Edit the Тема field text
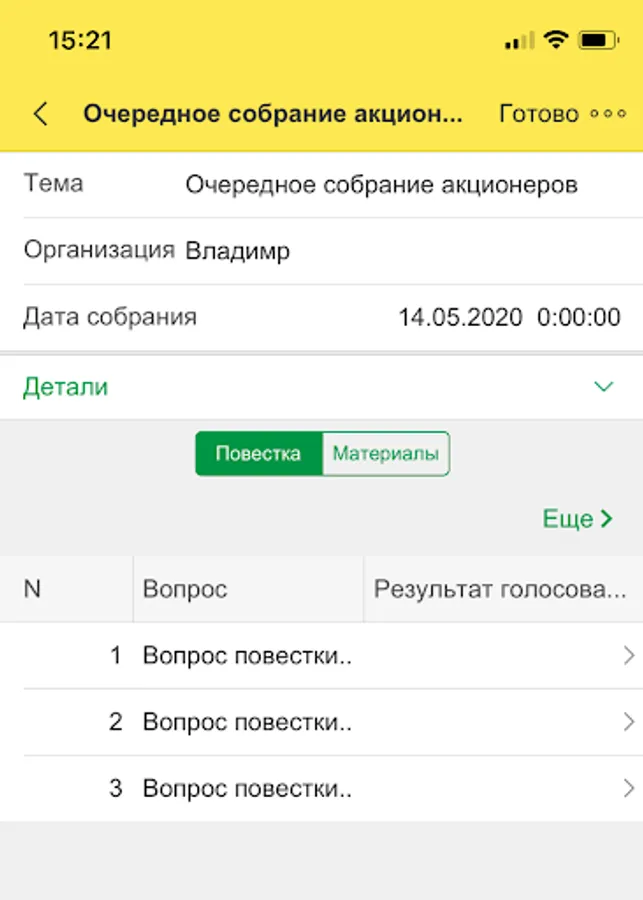The width and height of the screenshot is (643, 900). click(x=381, y=185)
